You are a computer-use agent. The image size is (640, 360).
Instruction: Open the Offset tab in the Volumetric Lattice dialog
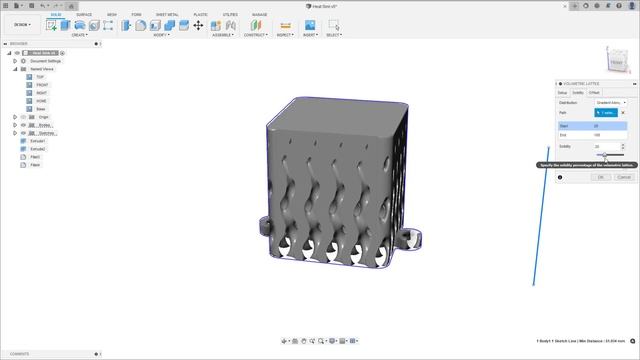pos(594,93)
